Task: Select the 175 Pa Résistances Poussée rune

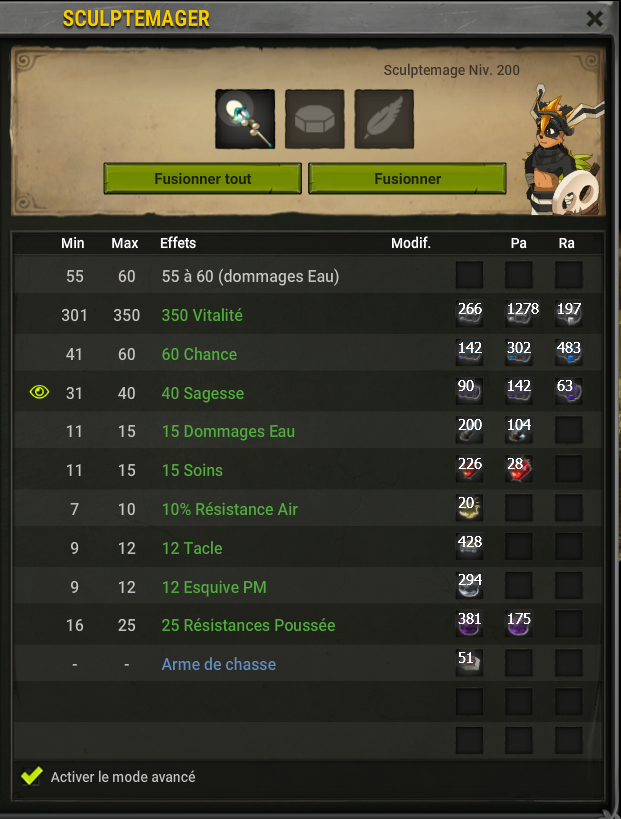Action: pyautogui.click(x=519, y=624)
